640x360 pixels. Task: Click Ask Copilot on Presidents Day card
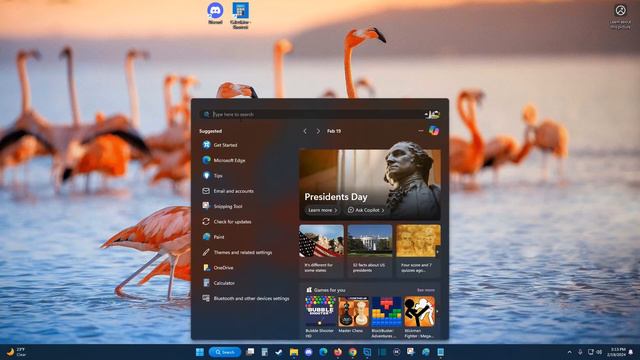(x=366, y=210)
